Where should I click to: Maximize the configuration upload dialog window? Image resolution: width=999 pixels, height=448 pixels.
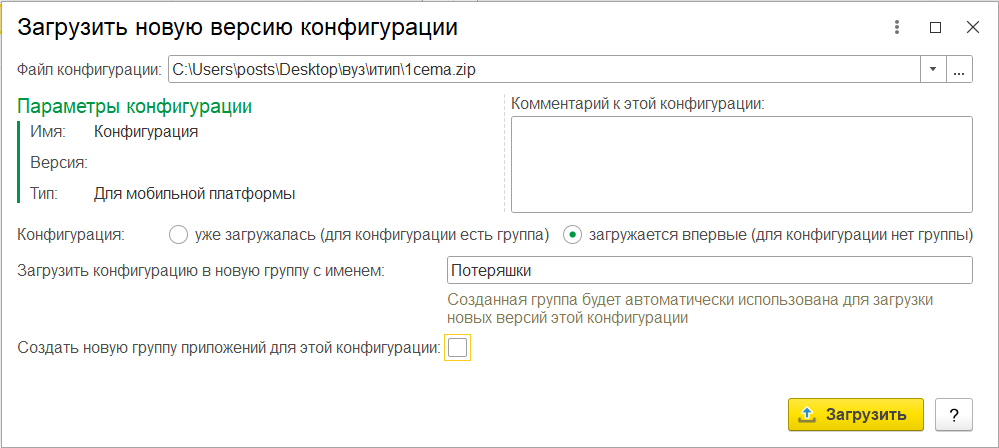coord(935,27)
